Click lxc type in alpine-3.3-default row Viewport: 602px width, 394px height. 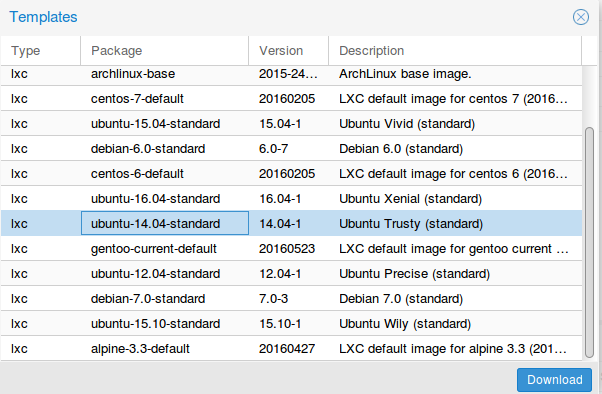(19, 348)
